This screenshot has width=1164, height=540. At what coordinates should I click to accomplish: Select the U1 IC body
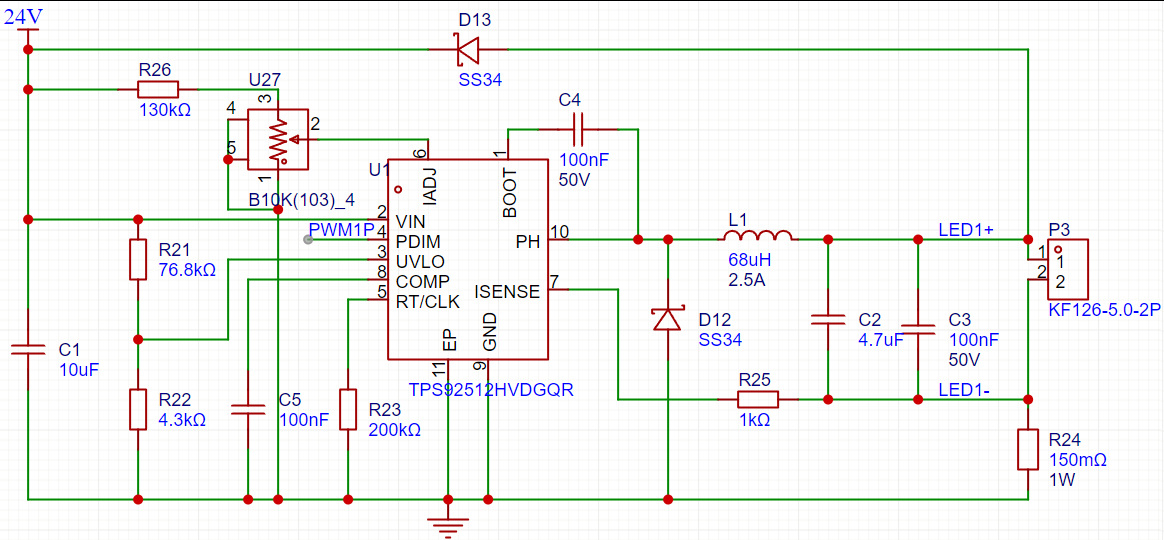coord(468,258)
